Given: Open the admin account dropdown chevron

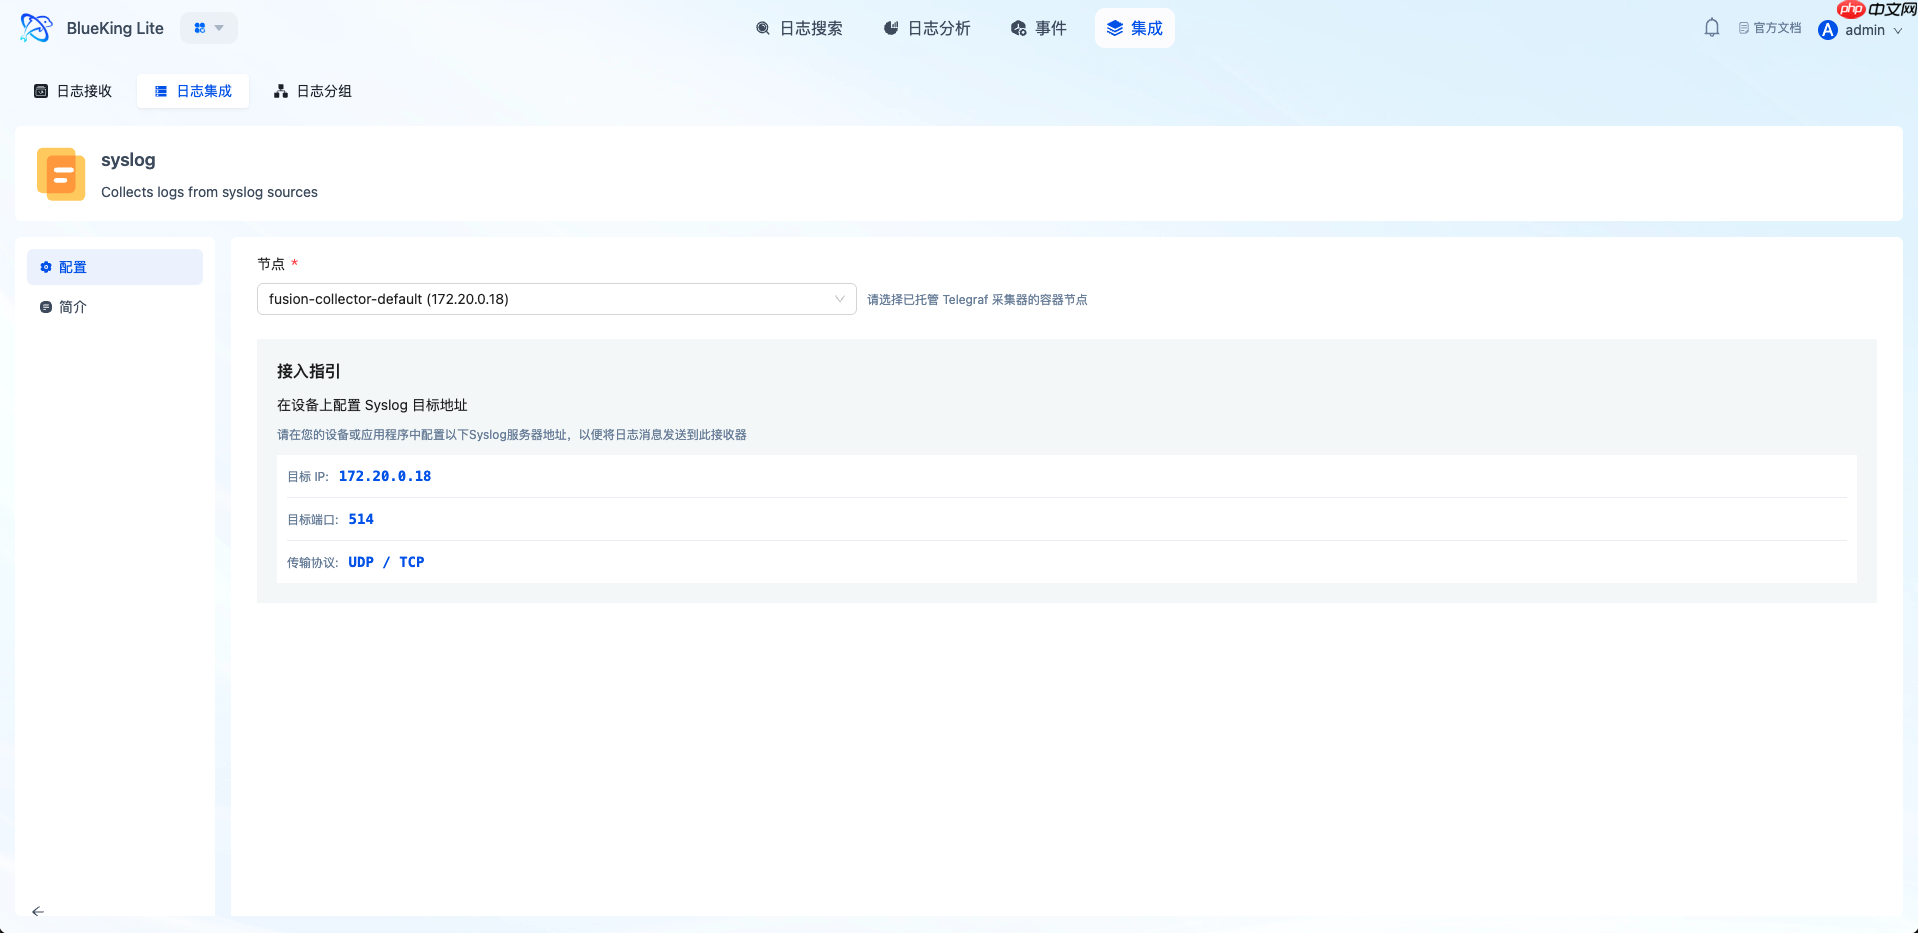Looking at the screenshot, I should coord(1899,30).
